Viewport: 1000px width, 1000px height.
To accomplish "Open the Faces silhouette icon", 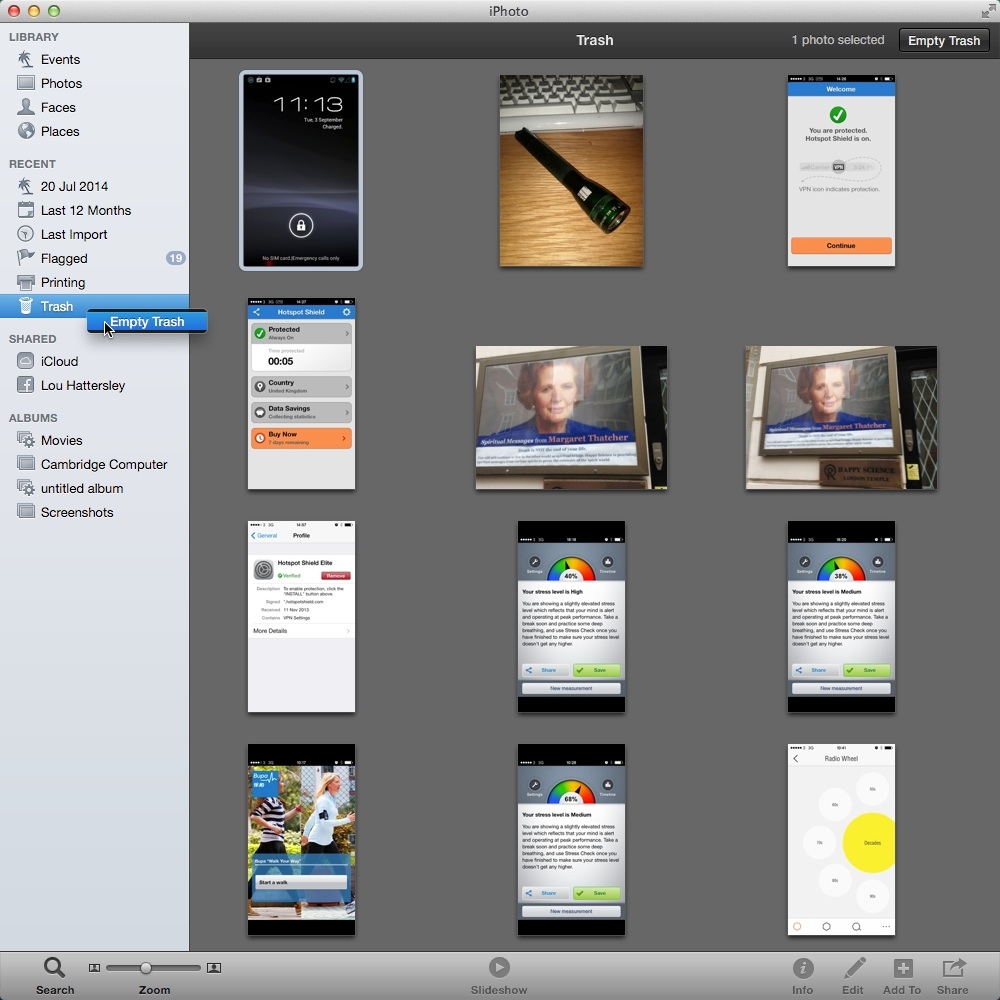I will coord(26,107).
